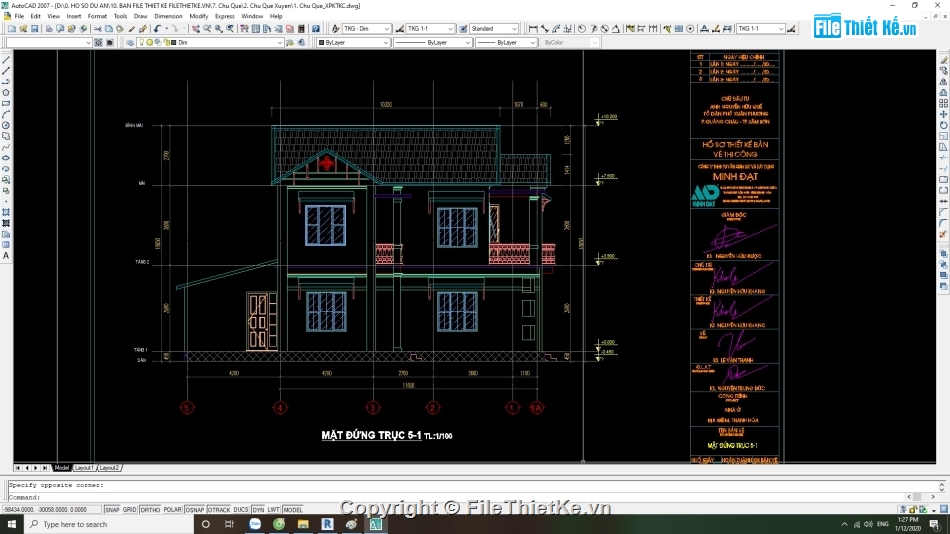Click the Undo arrow icon

click(158, 28)
